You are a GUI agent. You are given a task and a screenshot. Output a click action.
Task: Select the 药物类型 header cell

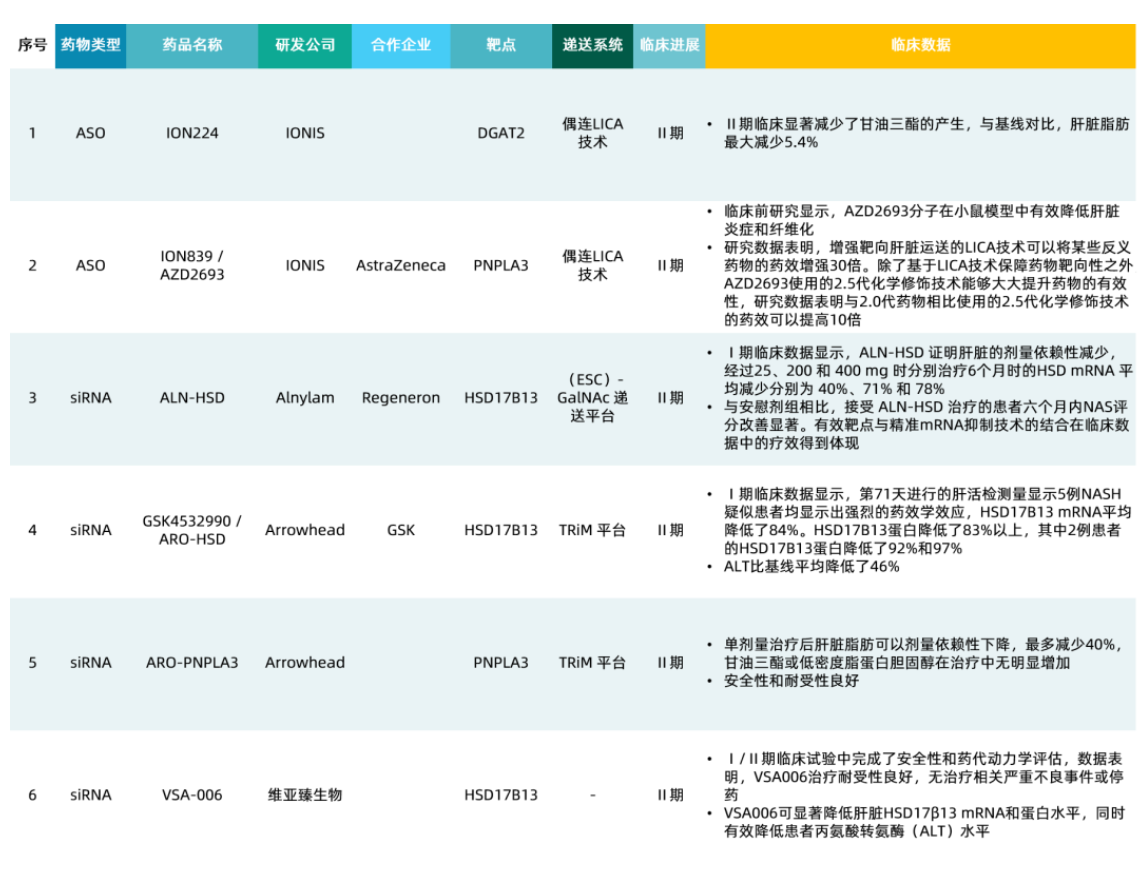coord(90,45)
